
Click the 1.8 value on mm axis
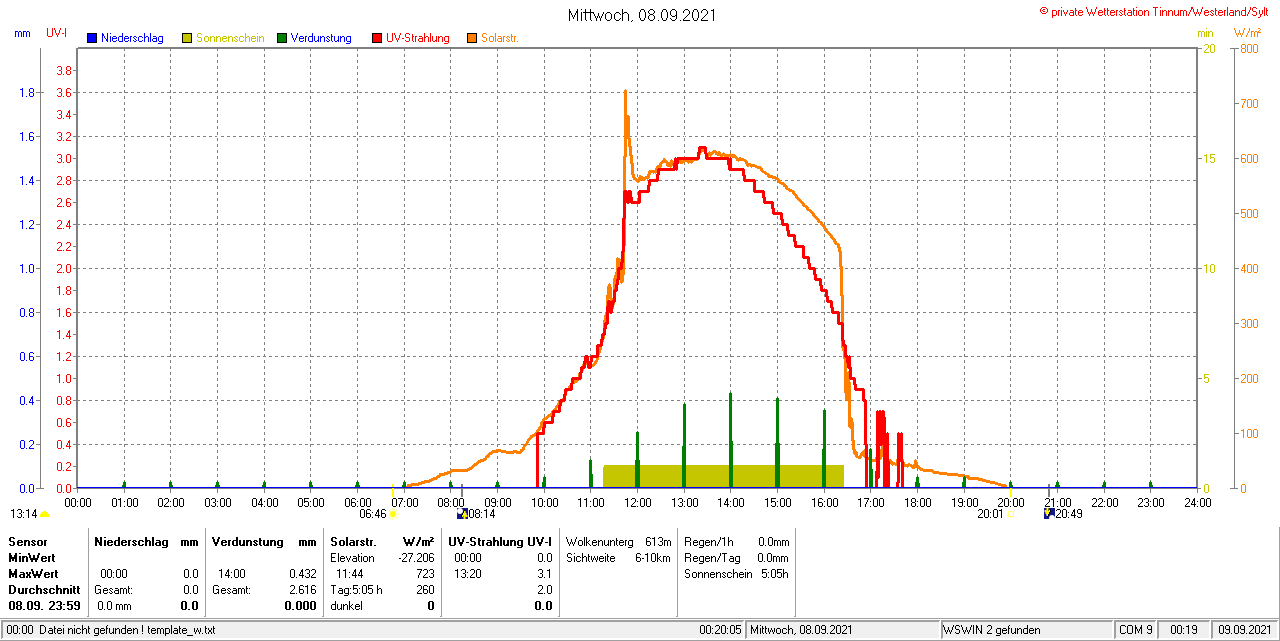click(x=27, y=92)
